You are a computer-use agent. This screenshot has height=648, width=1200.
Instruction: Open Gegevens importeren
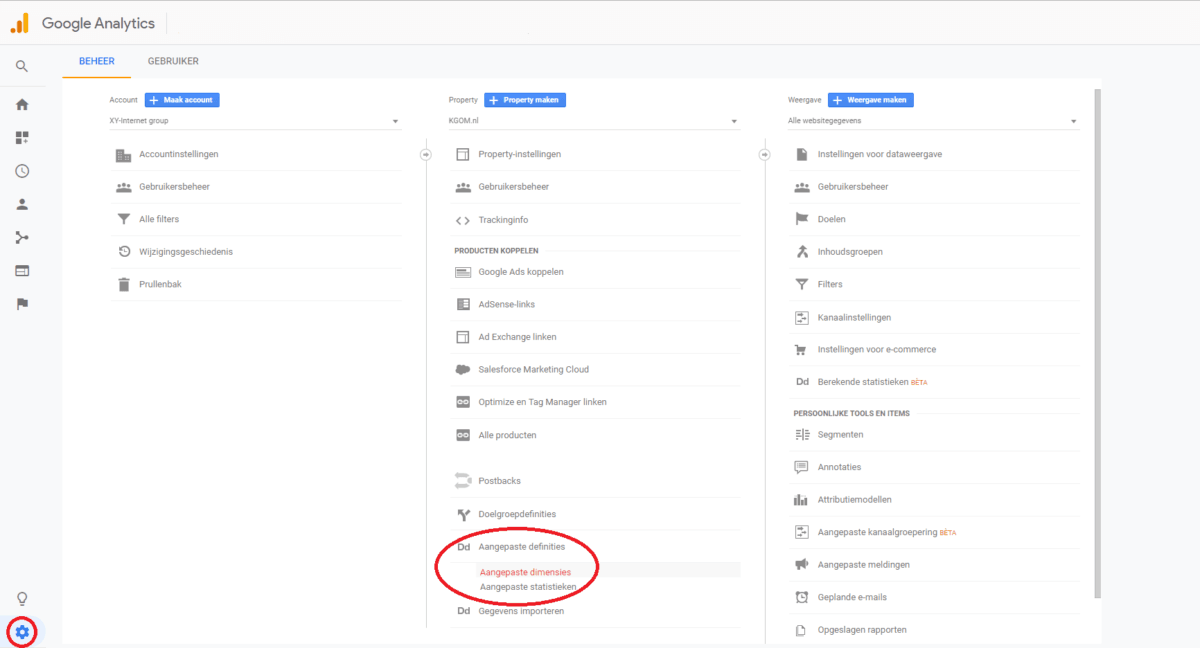(x=520, y=611)
